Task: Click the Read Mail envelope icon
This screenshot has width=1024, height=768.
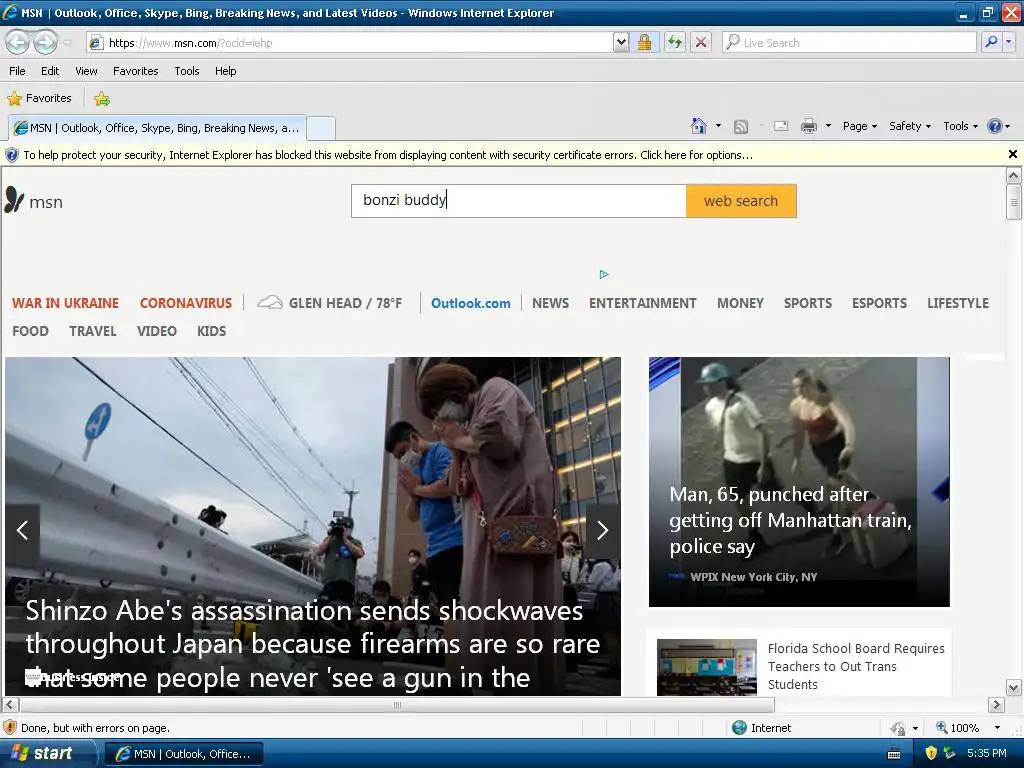Action: tap(781, 127)
